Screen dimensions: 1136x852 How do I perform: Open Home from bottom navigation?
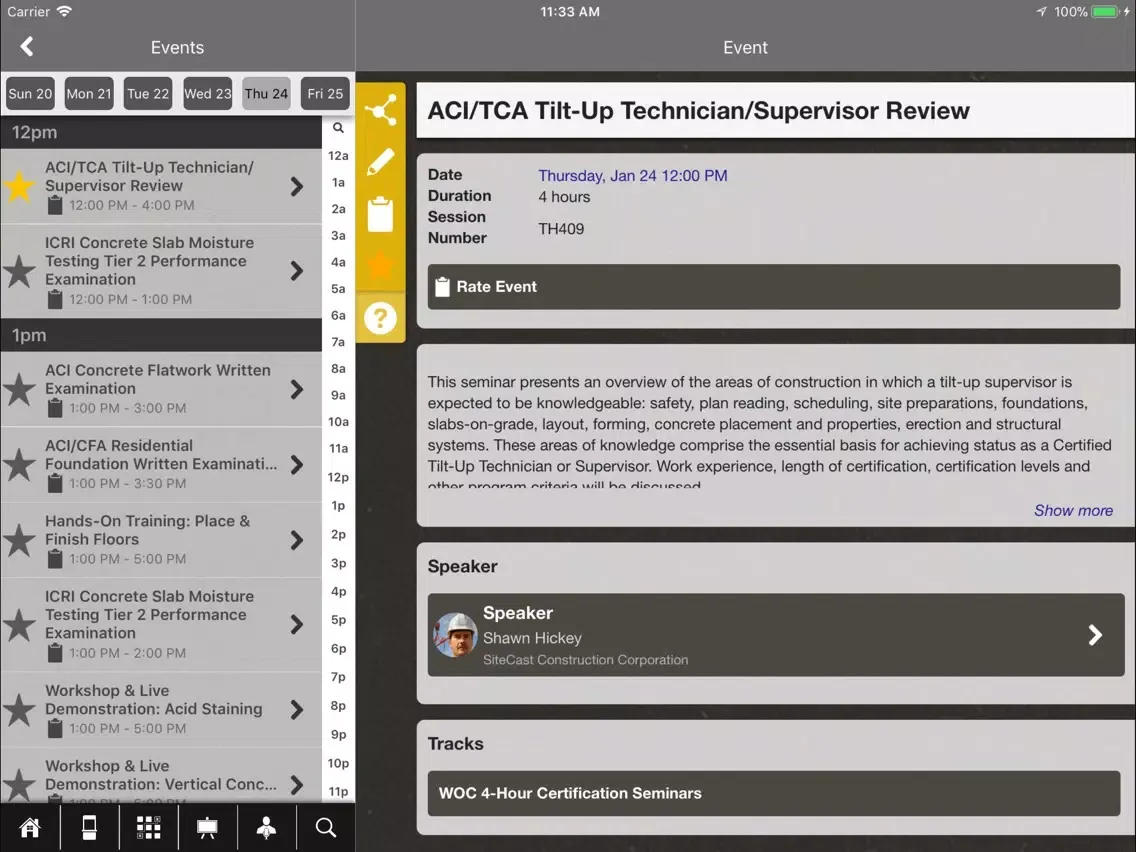30,827
